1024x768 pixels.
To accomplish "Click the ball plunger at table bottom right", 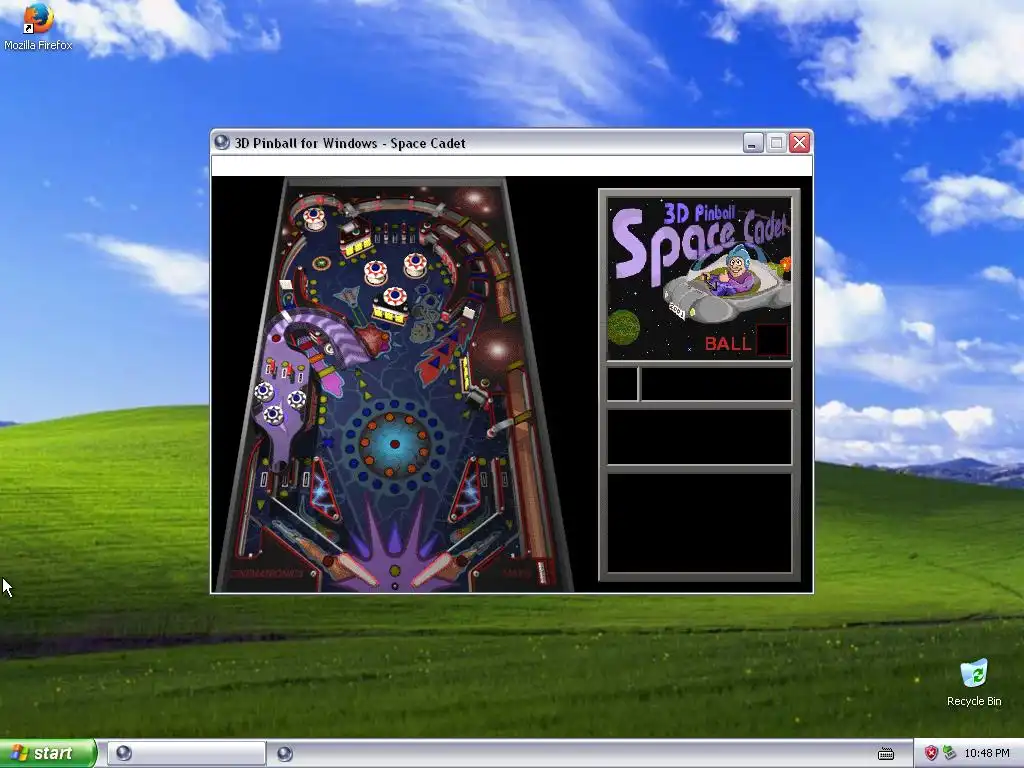I will tap(541, 571).
